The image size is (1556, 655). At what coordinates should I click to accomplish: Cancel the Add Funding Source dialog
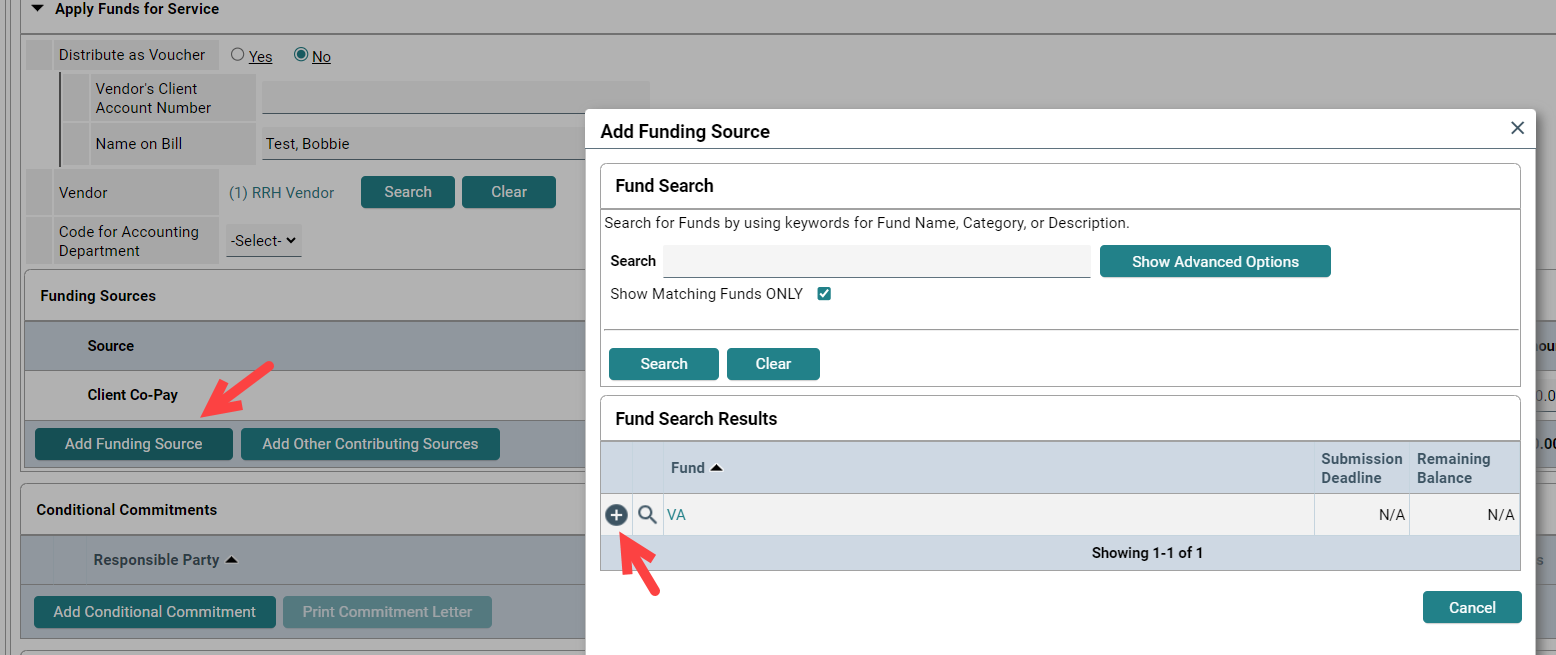[x=1472, y=607]
